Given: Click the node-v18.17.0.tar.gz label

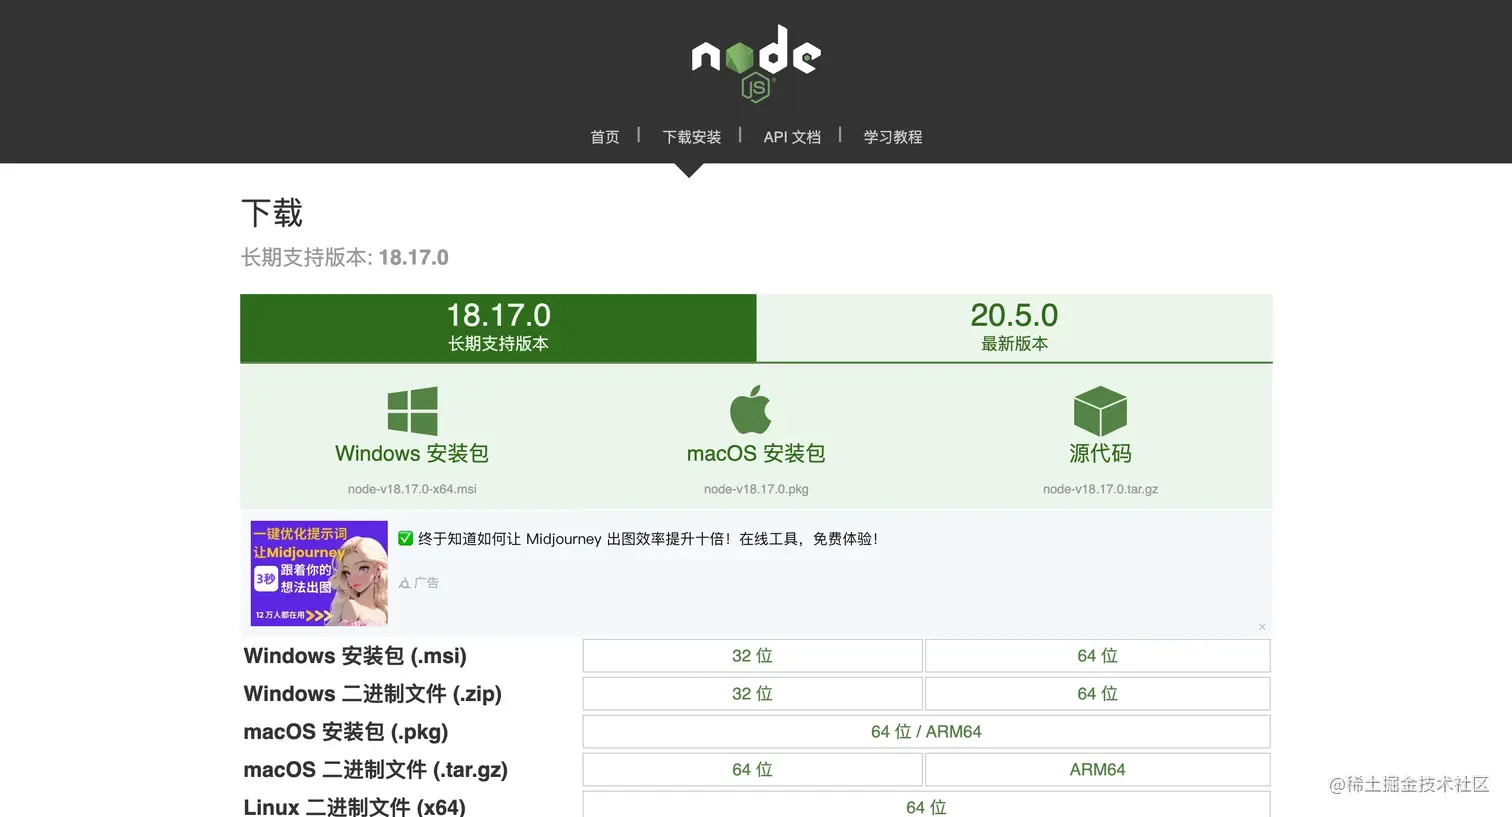Looking at the screenshot, I should tap(1100, 489).
